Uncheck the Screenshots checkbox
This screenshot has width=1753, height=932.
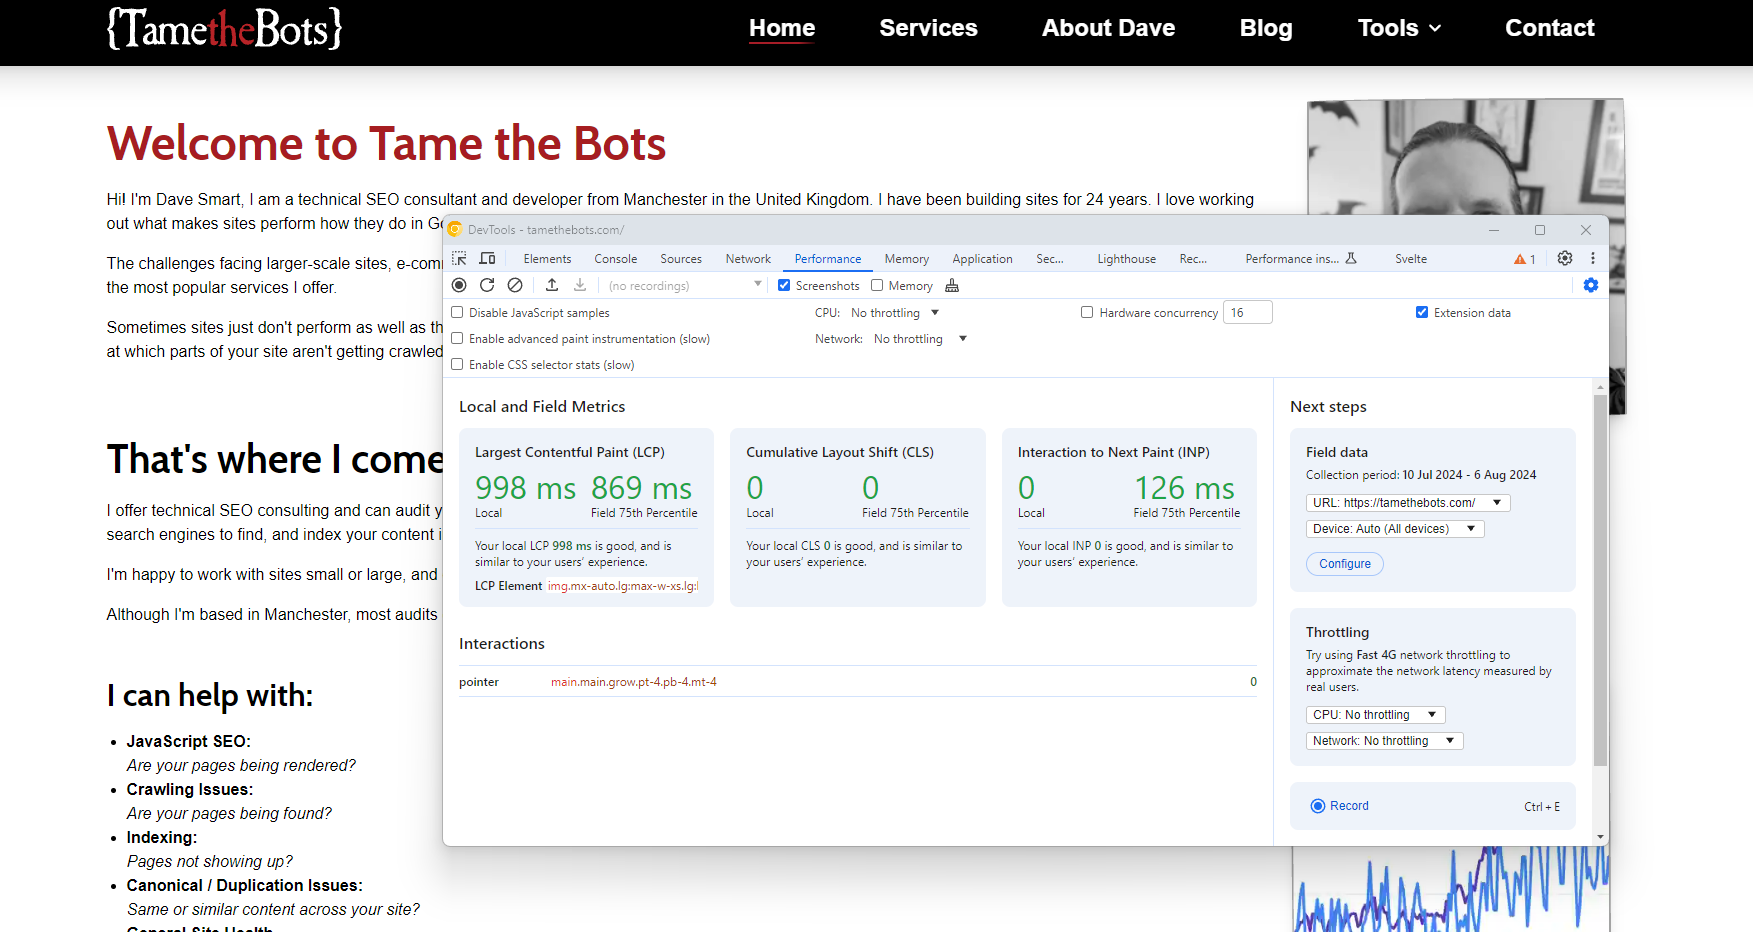pos(784,285)
